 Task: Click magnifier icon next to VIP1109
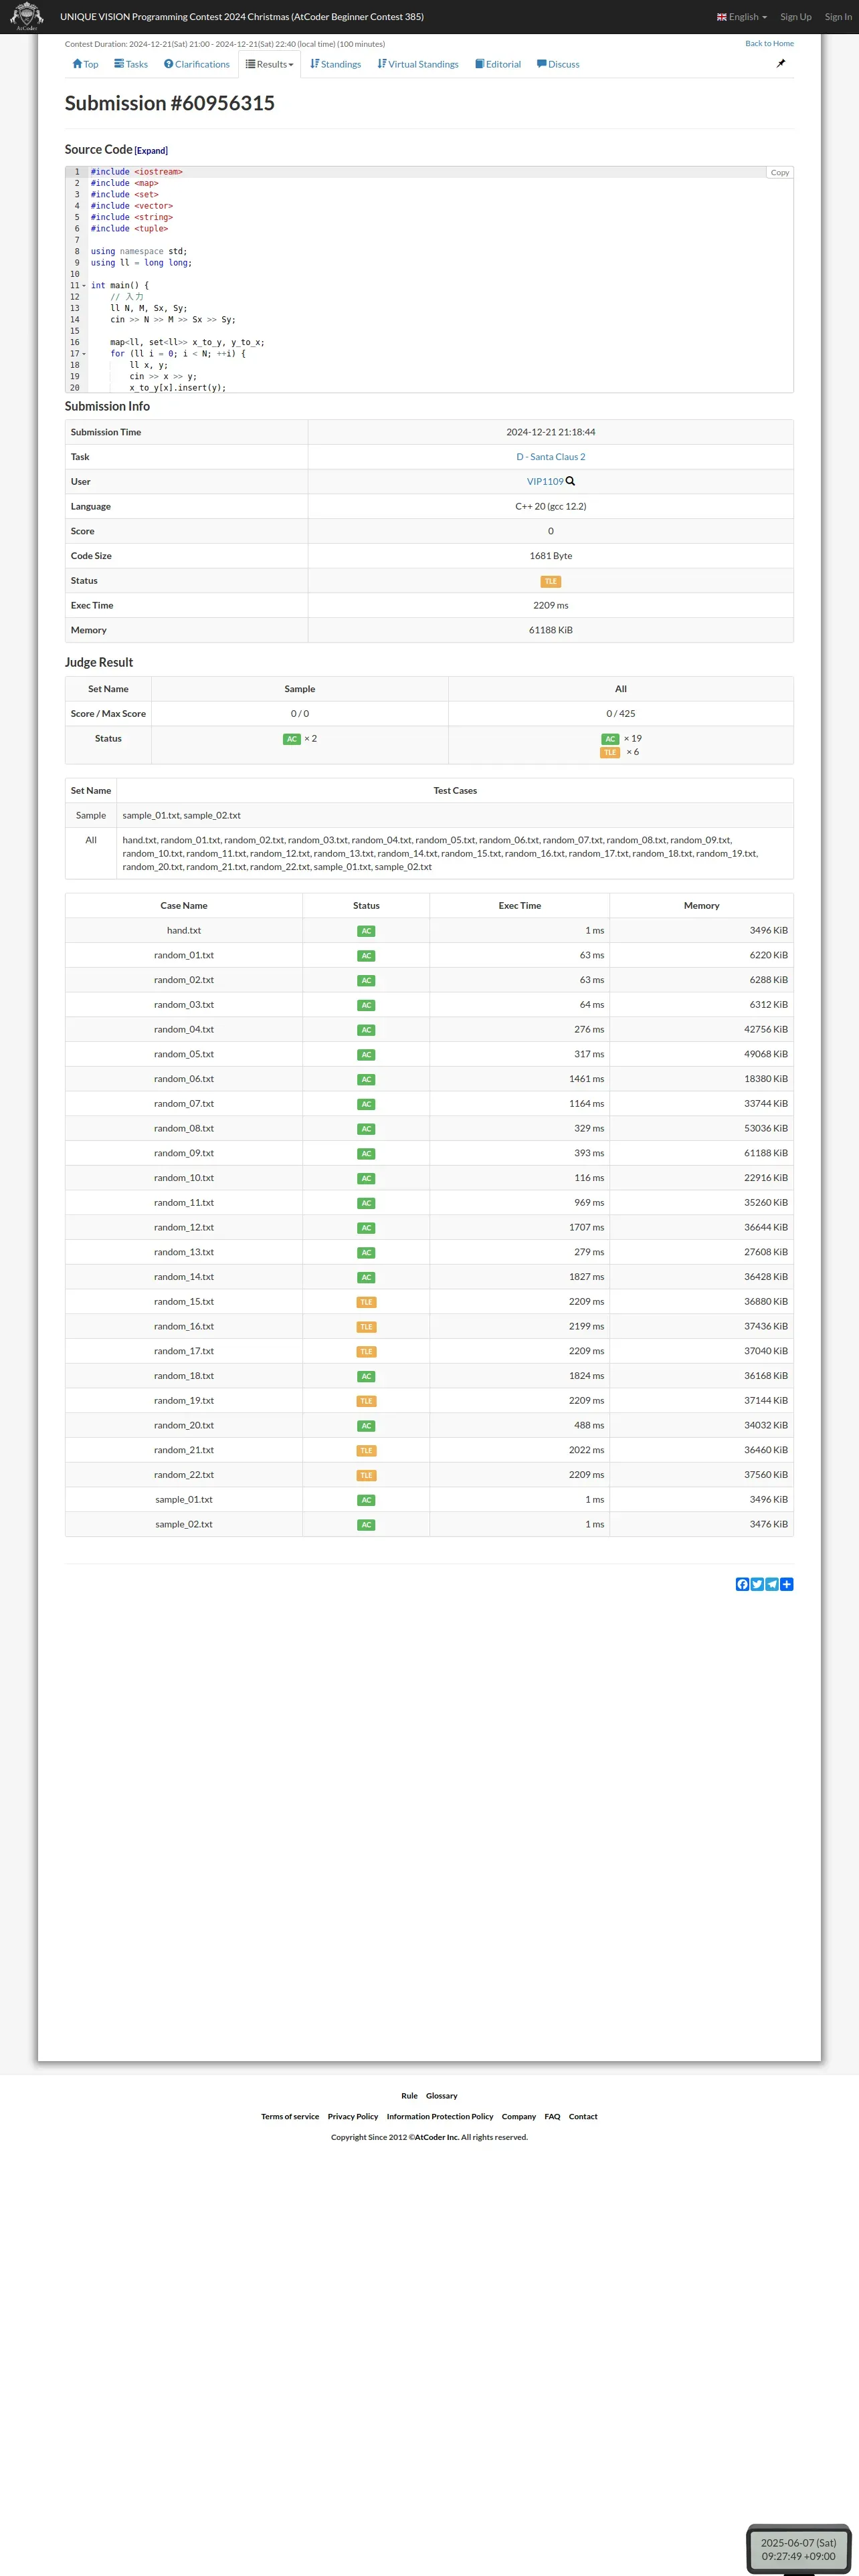[x=570, y=481]
